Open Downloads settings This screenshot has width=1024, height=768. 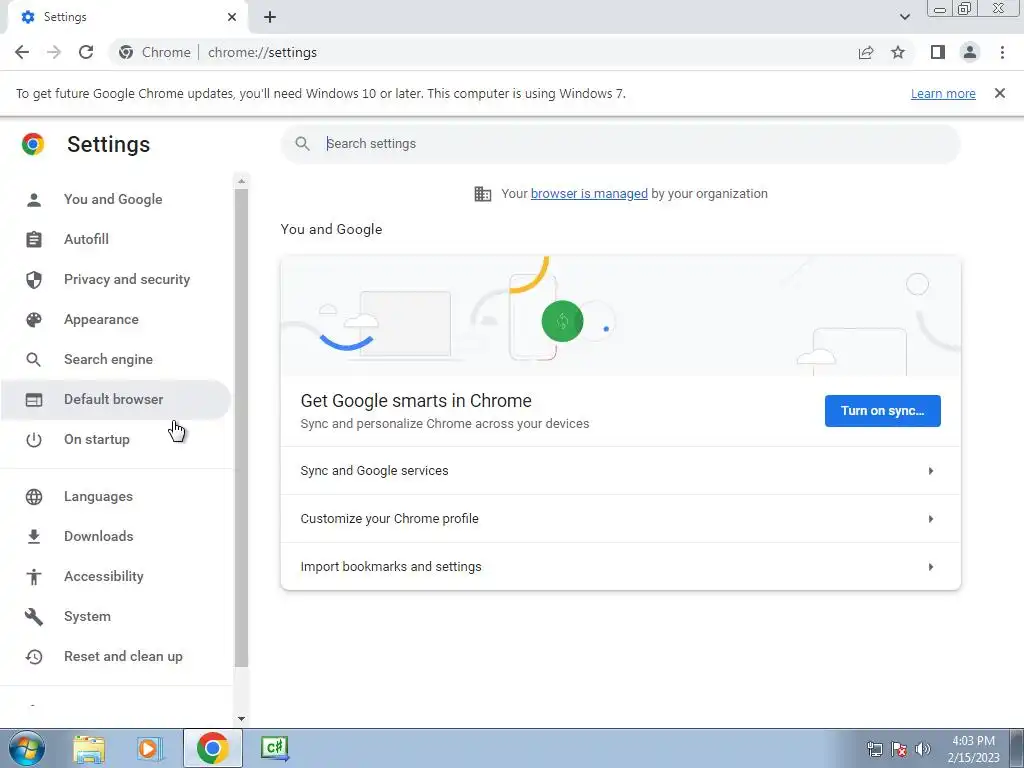(116, 536)
